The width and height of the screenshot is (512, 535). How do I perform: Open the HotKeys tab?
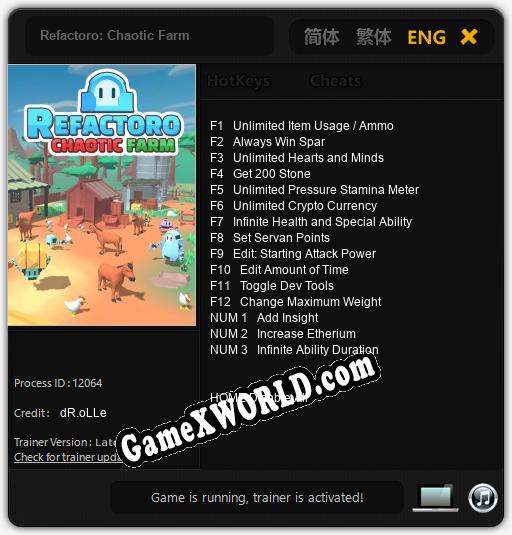(239, 81)
